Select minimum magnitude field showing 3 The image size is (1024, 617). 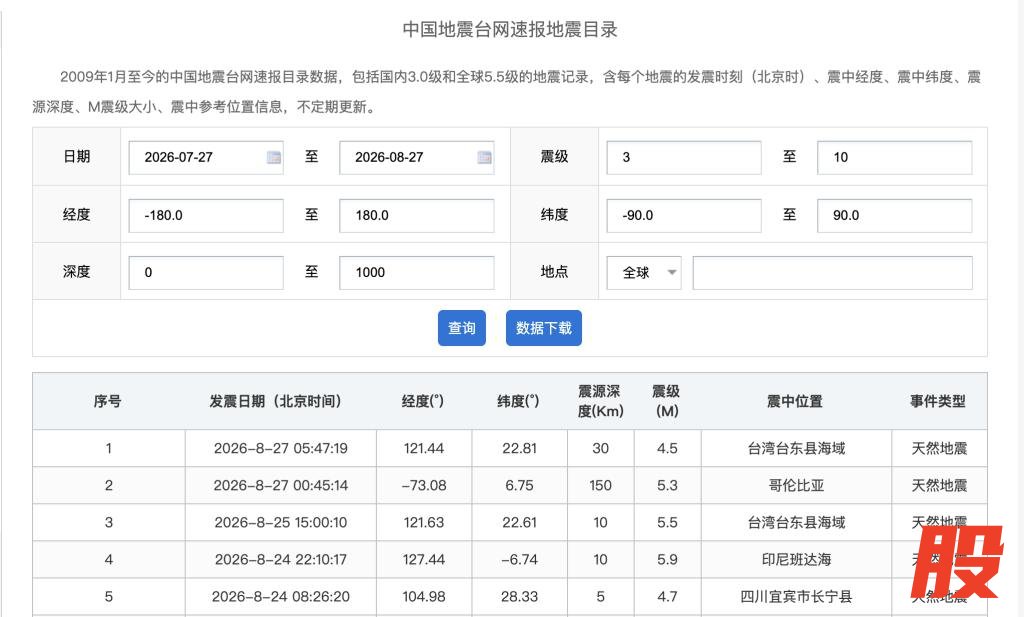click(684, 157)
